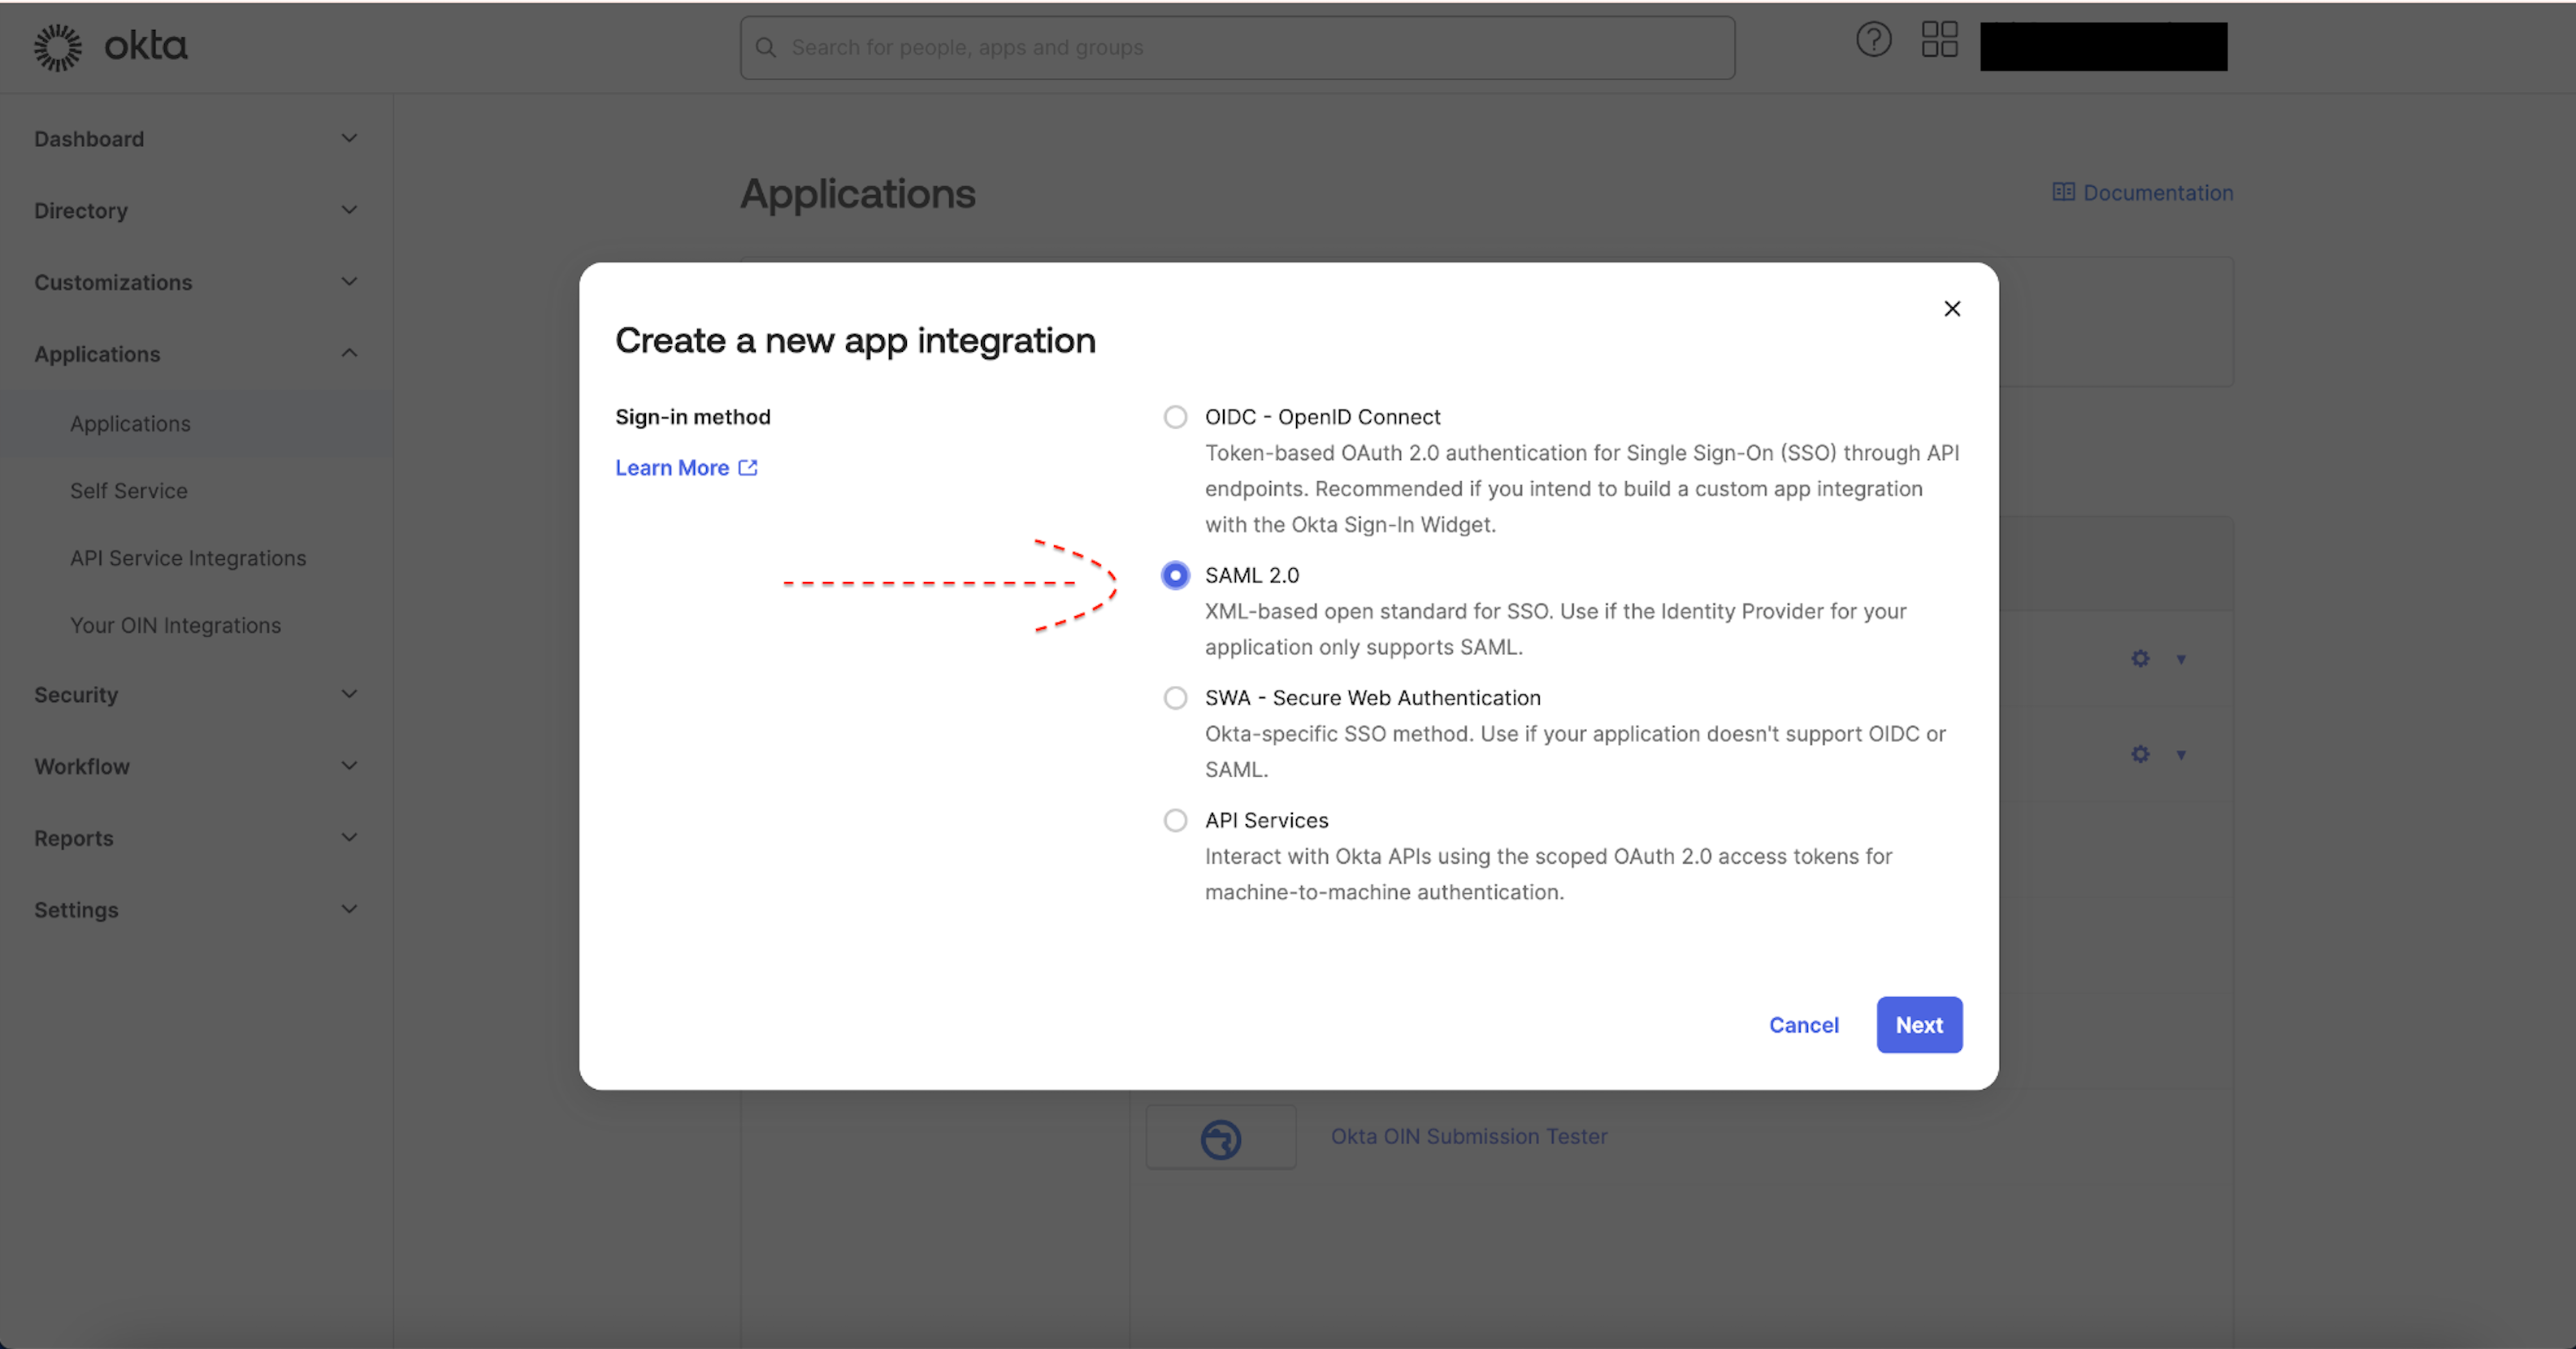Image resolution: width=2576 pixels, height=1349 pixels.
Task: Expand the Reports sidebar section
Action: 196,838
